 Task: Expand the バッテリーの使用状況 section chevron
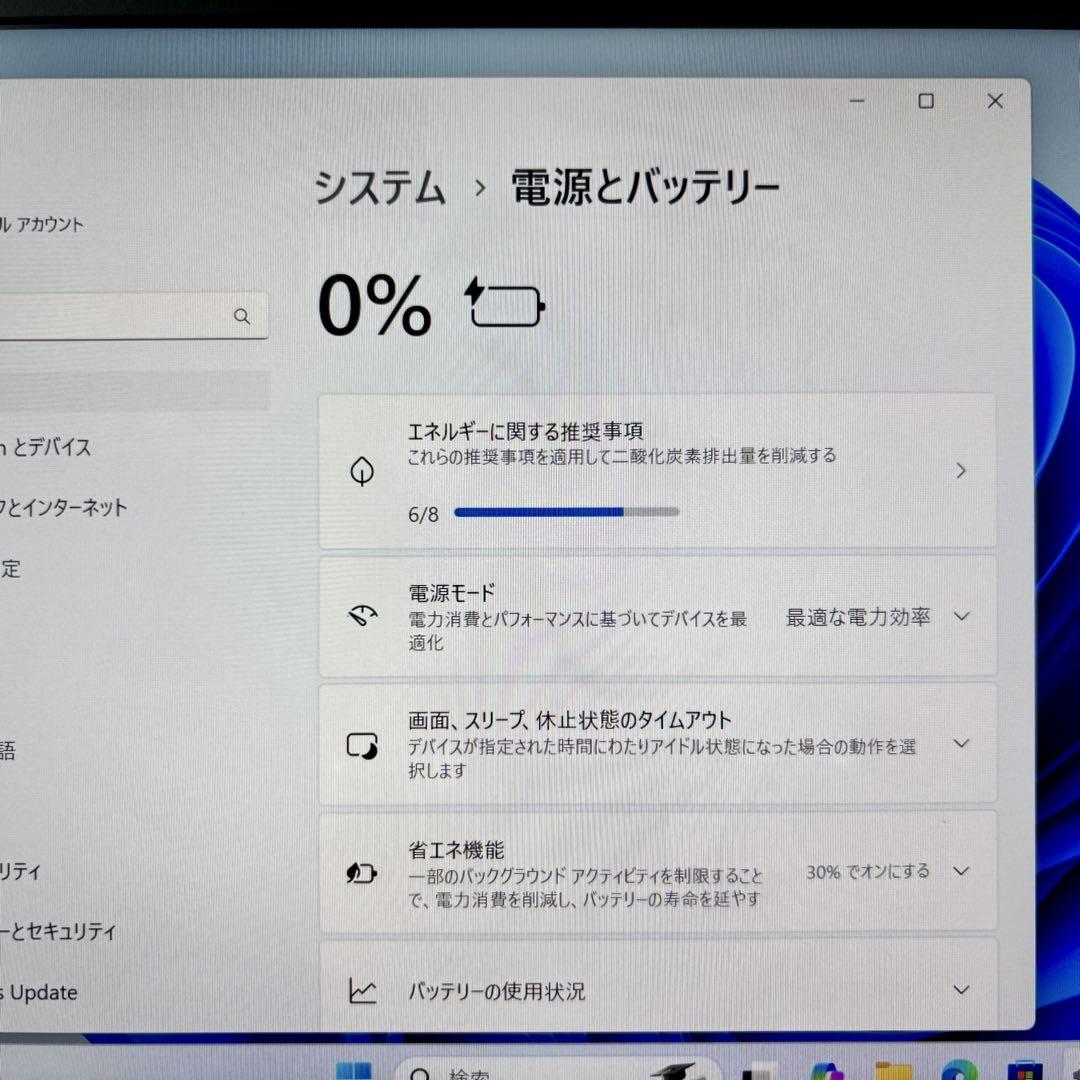click(x=961, y=990)
